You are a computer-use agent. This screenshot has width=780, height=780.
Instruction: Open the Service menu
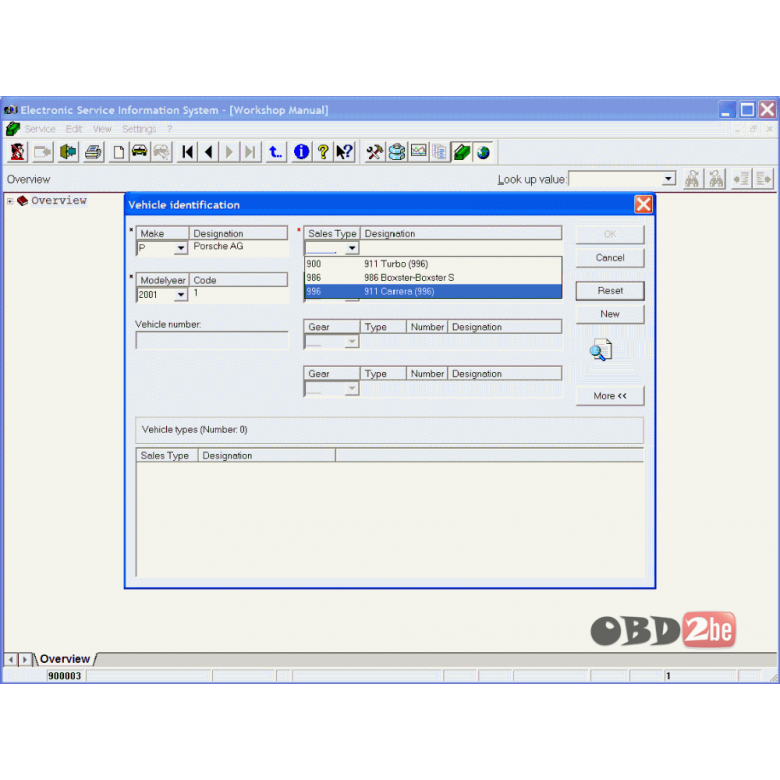point(40,129)
